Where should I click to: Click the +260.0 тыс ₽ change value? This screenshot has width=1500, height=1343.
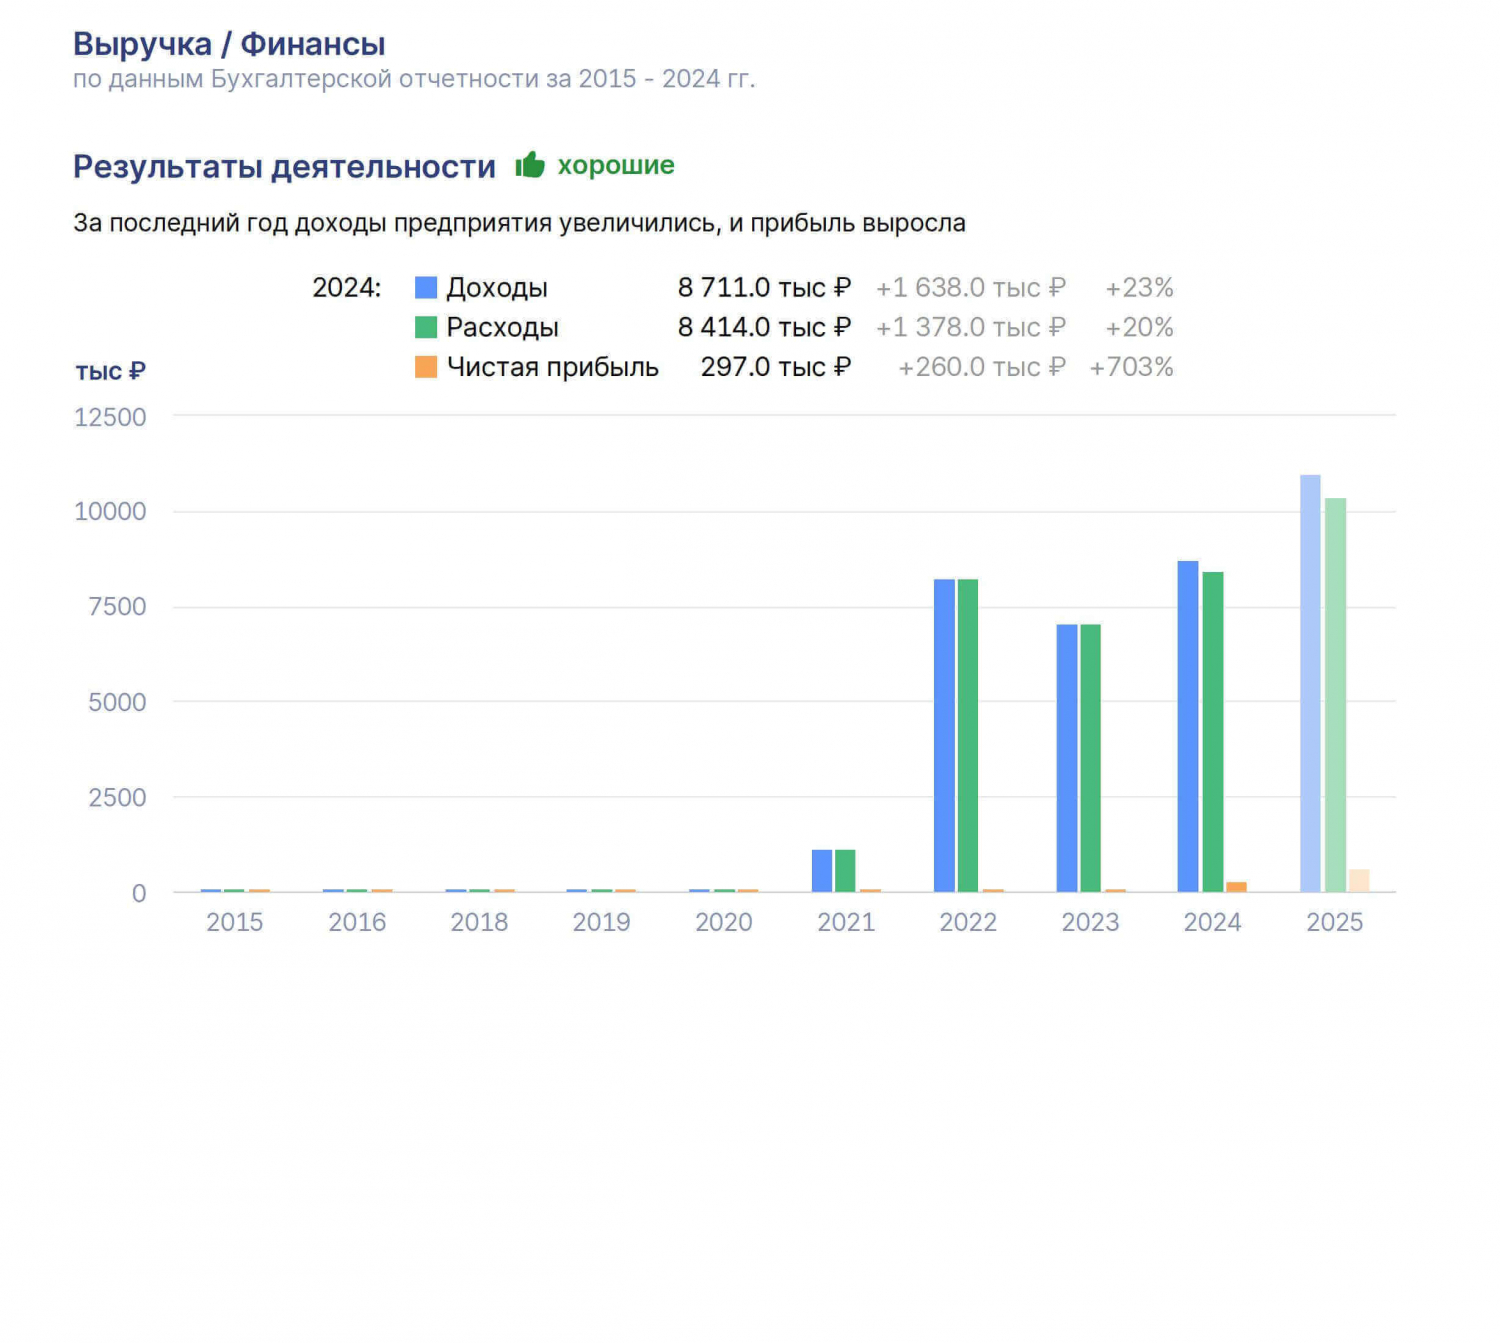point(982,367)
